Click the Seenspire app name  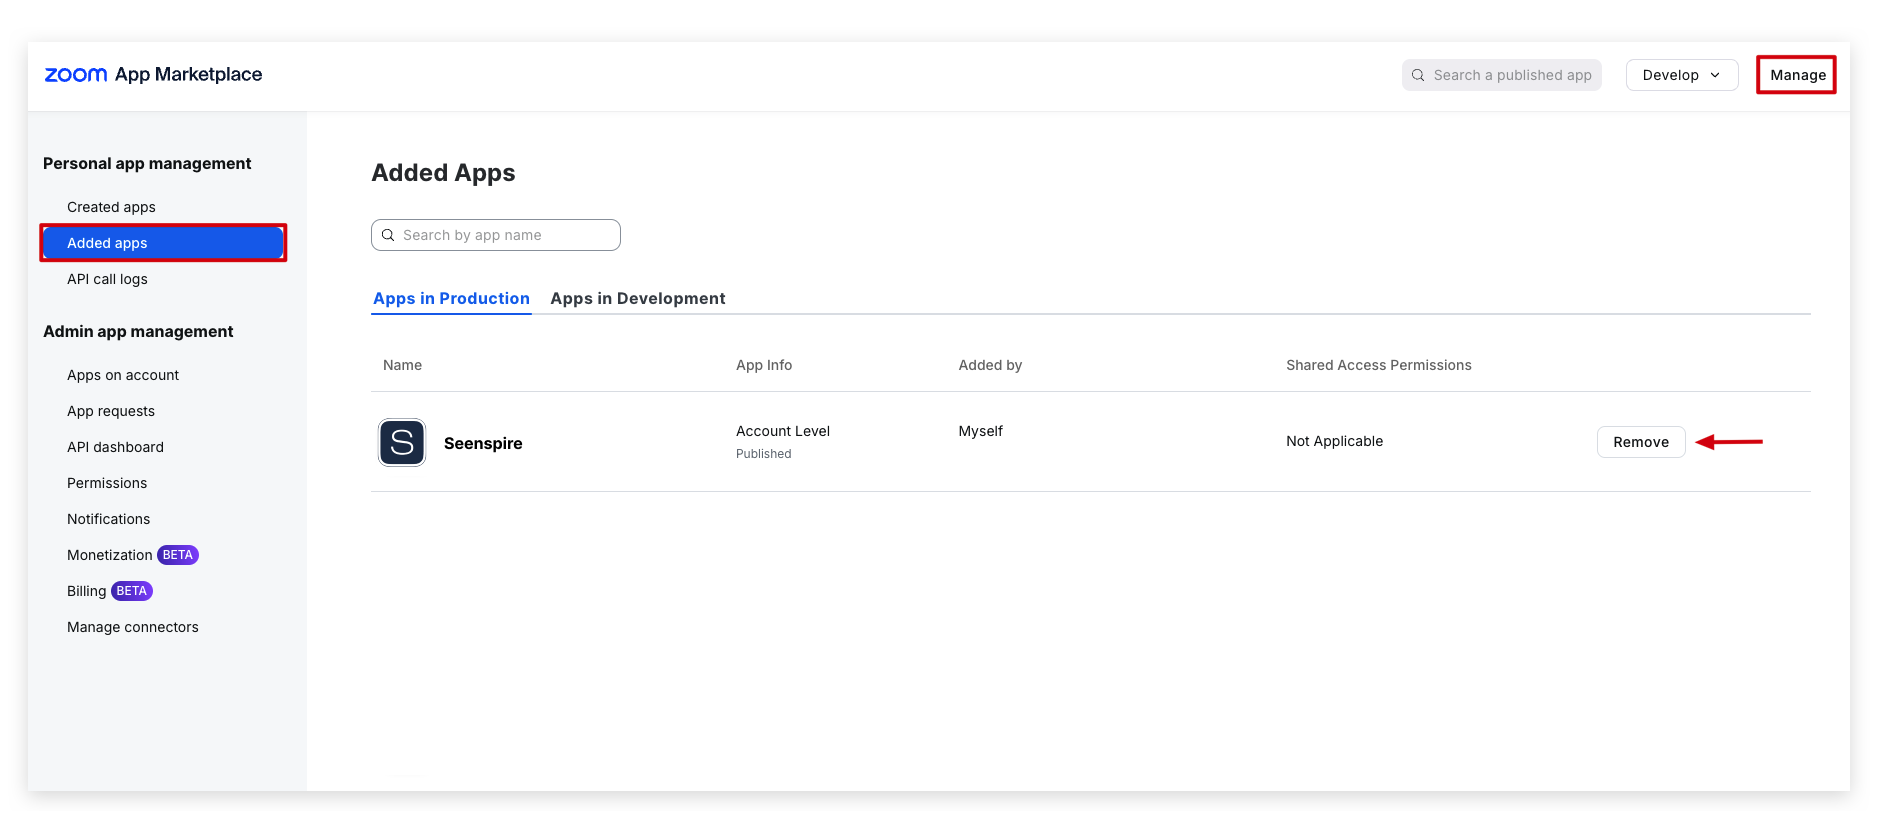pyautogui.click(x=483, y=443)
